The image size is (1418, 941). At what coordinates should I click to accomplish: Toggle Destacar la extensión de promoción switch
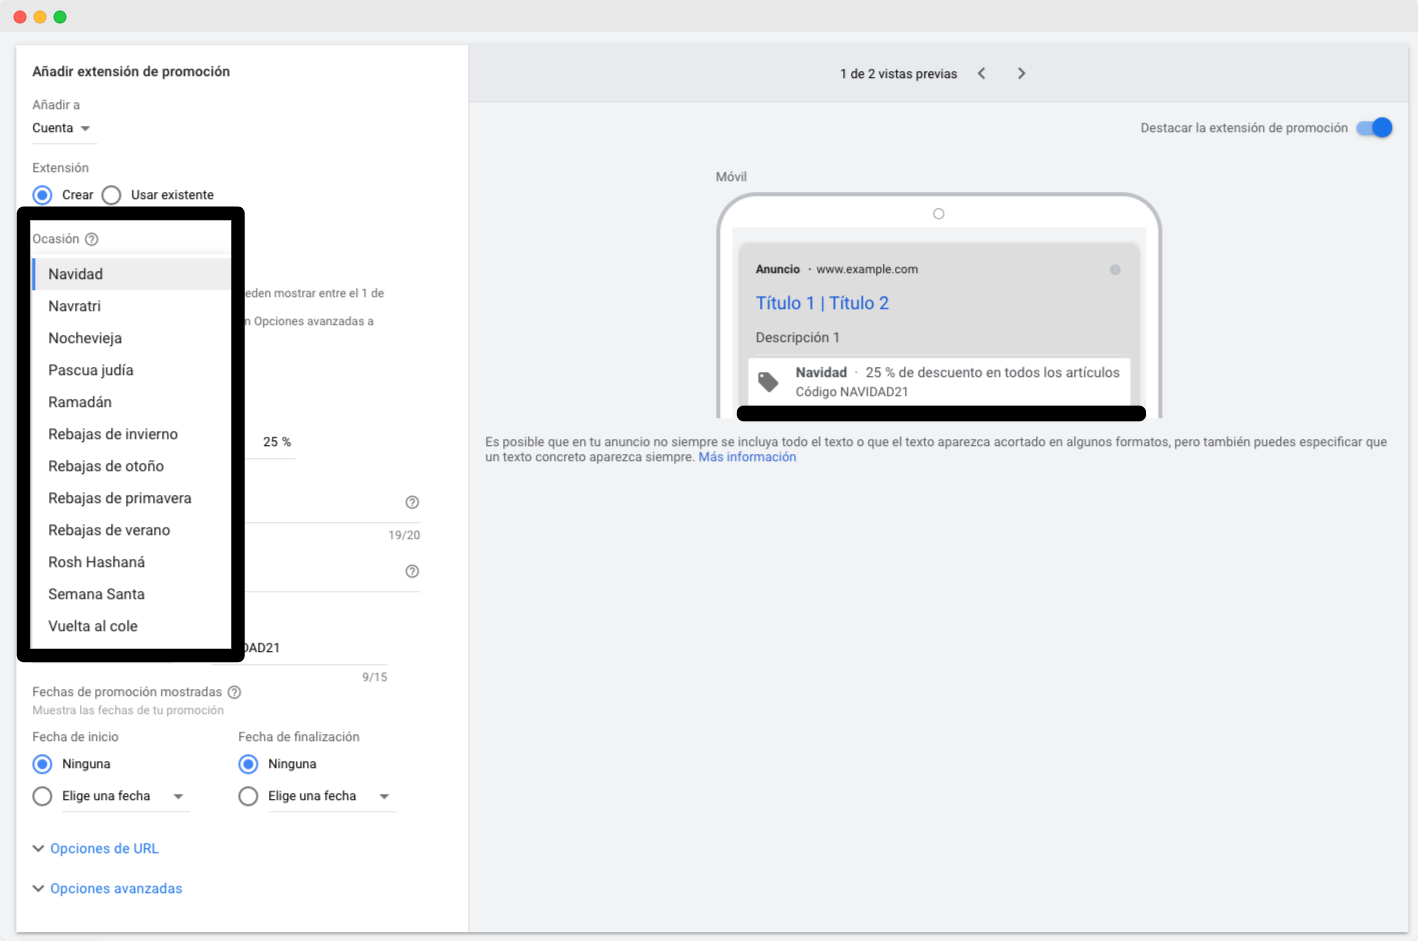(x=1375, y=128)
